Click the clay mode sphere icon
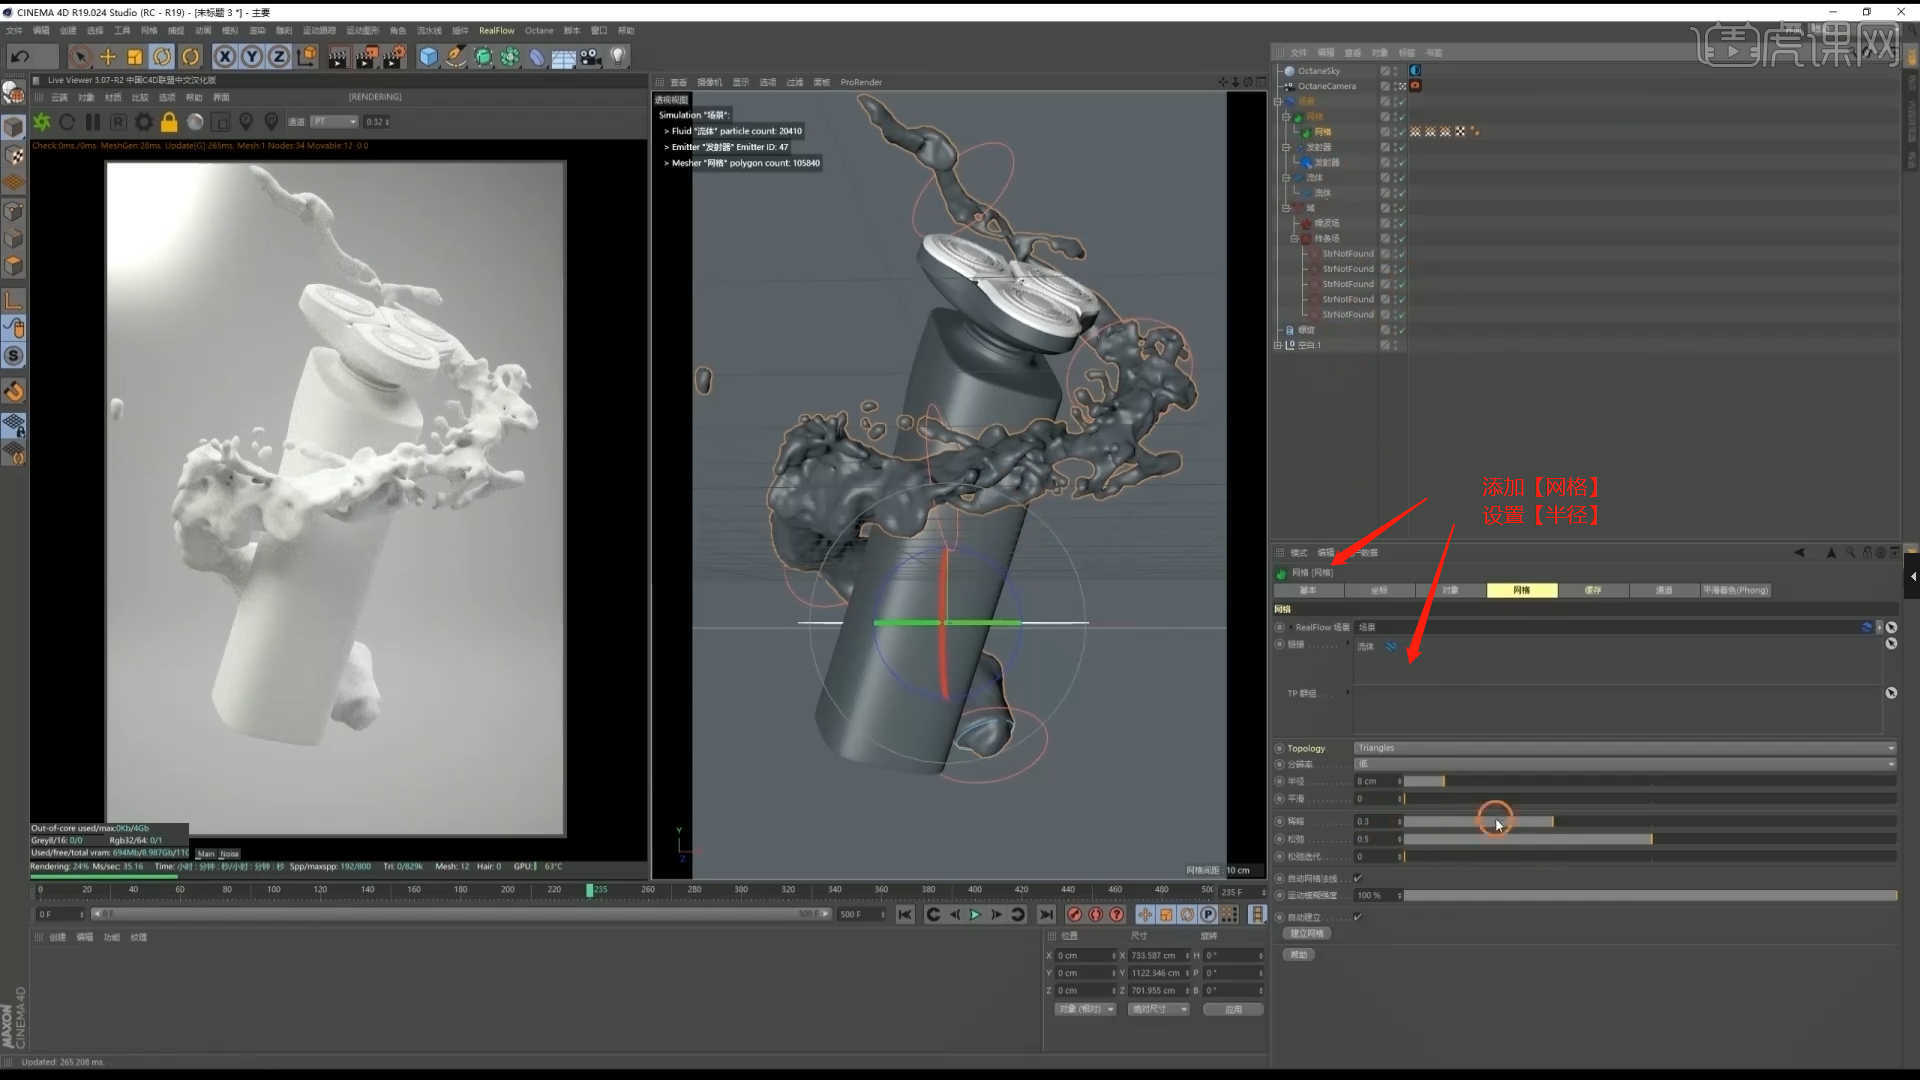 coord(195,122)
